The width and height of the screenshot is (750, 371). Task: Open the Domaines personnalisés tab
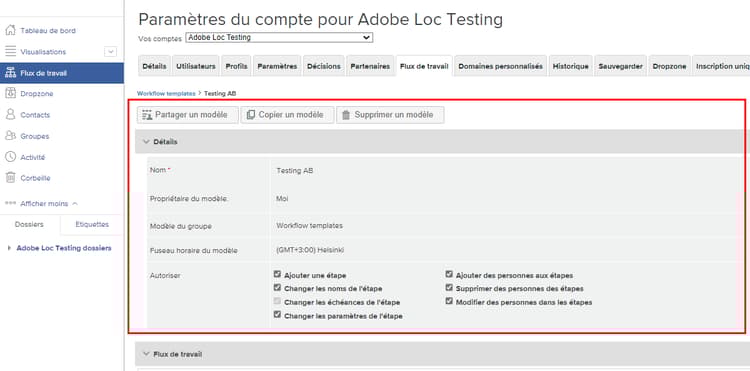[x=501, y=66]
